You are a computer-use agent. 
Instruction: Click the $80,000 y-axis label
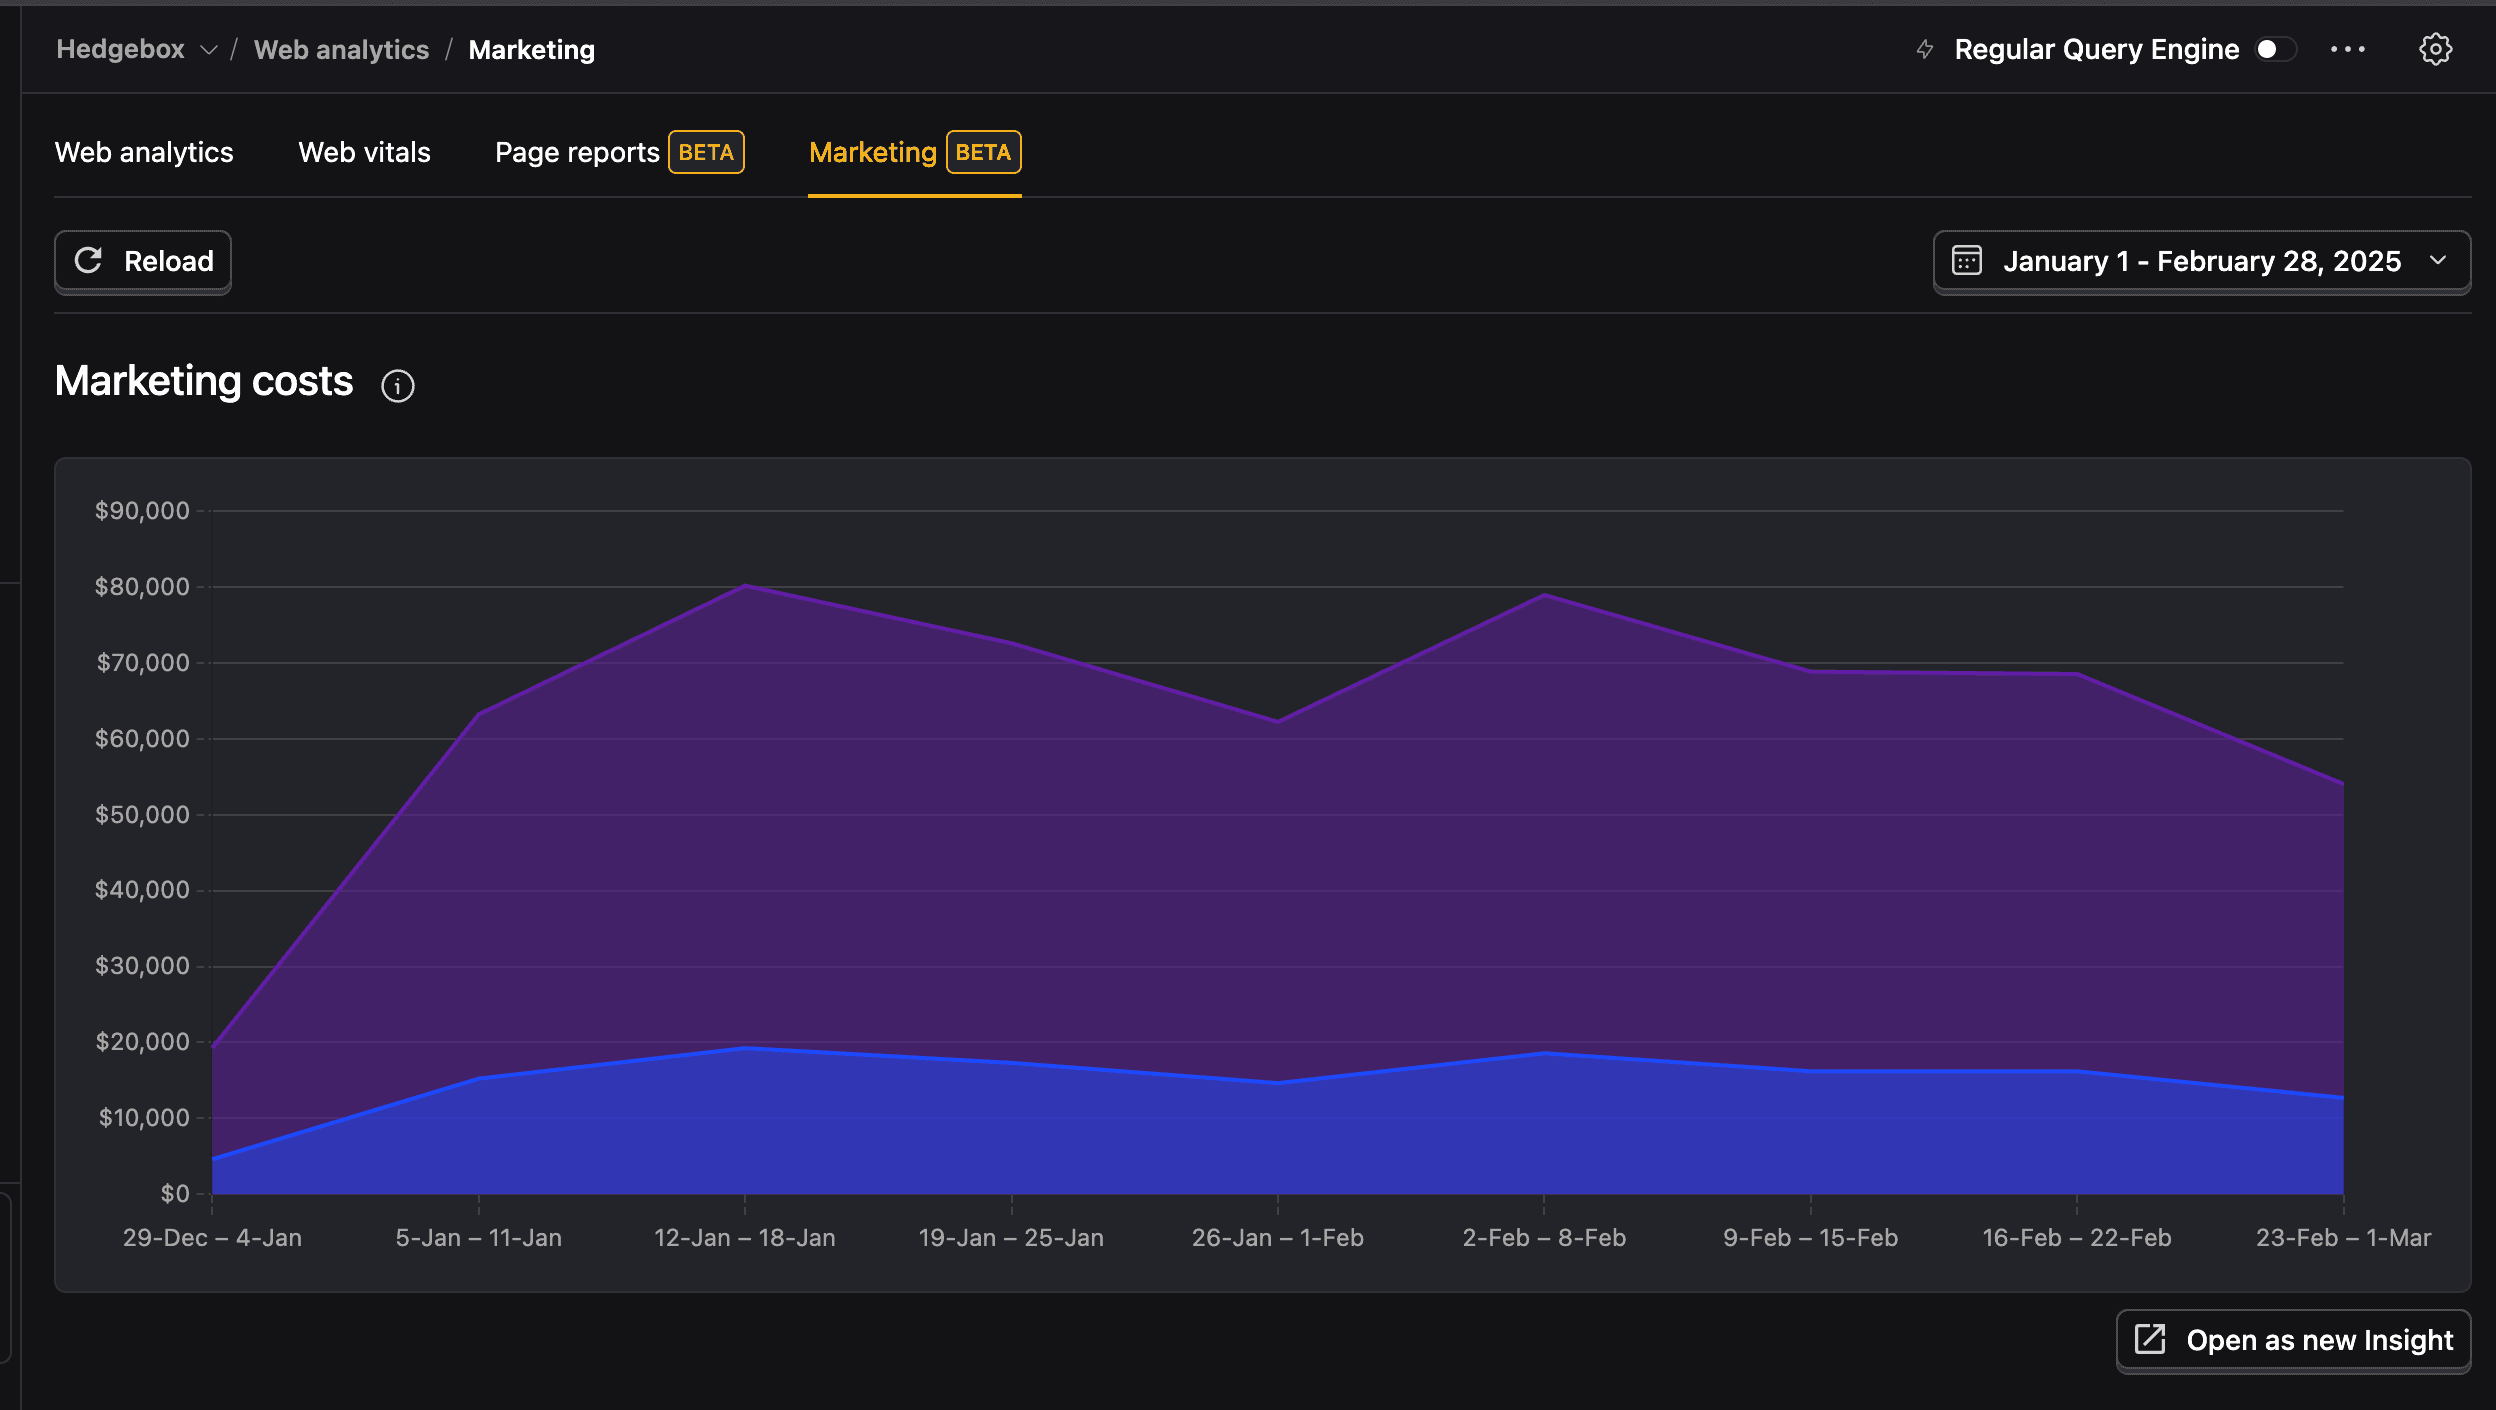coord(142,587)
